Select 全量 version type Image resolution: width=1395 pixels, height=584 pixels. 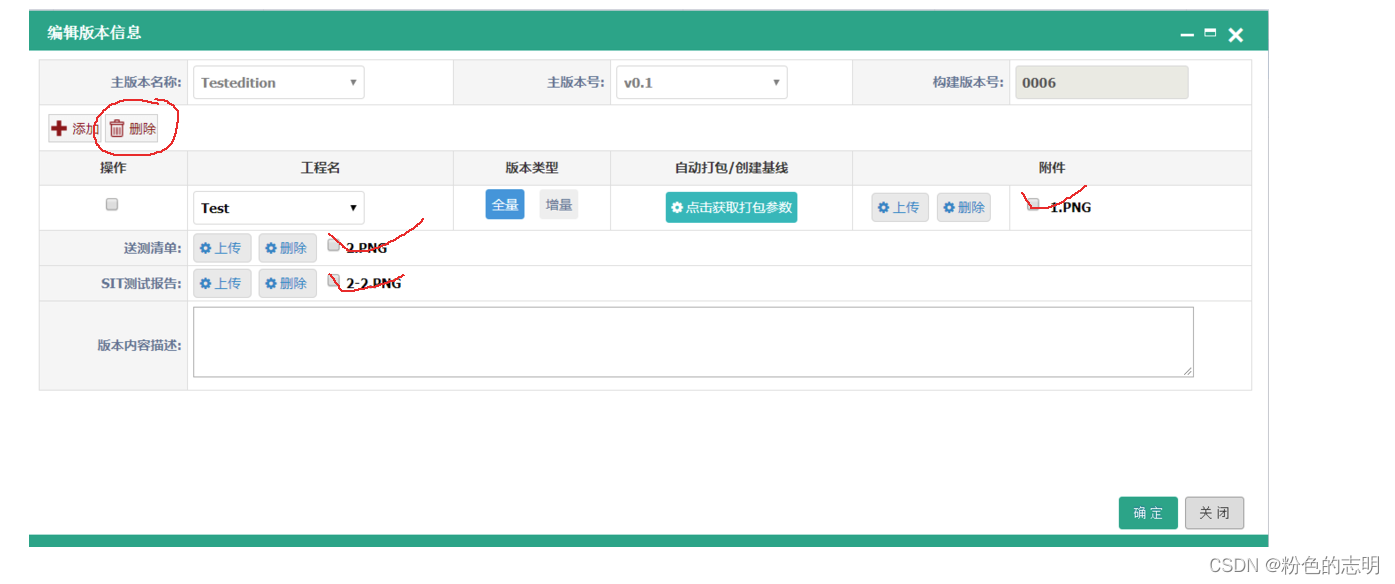tap(505, 204)
